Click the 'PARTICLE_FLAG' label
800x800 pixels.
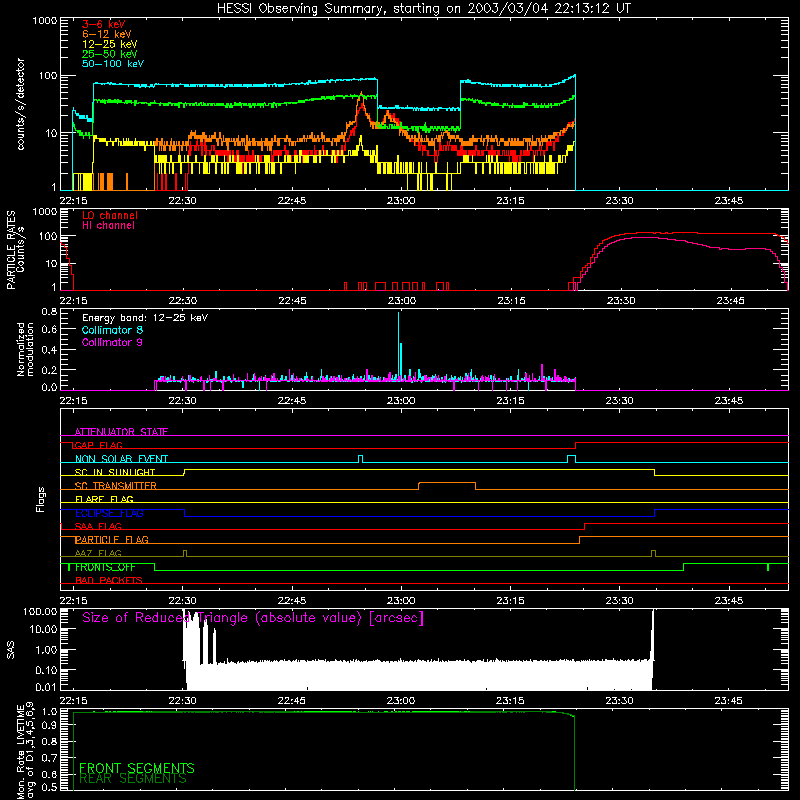point(112,540)
